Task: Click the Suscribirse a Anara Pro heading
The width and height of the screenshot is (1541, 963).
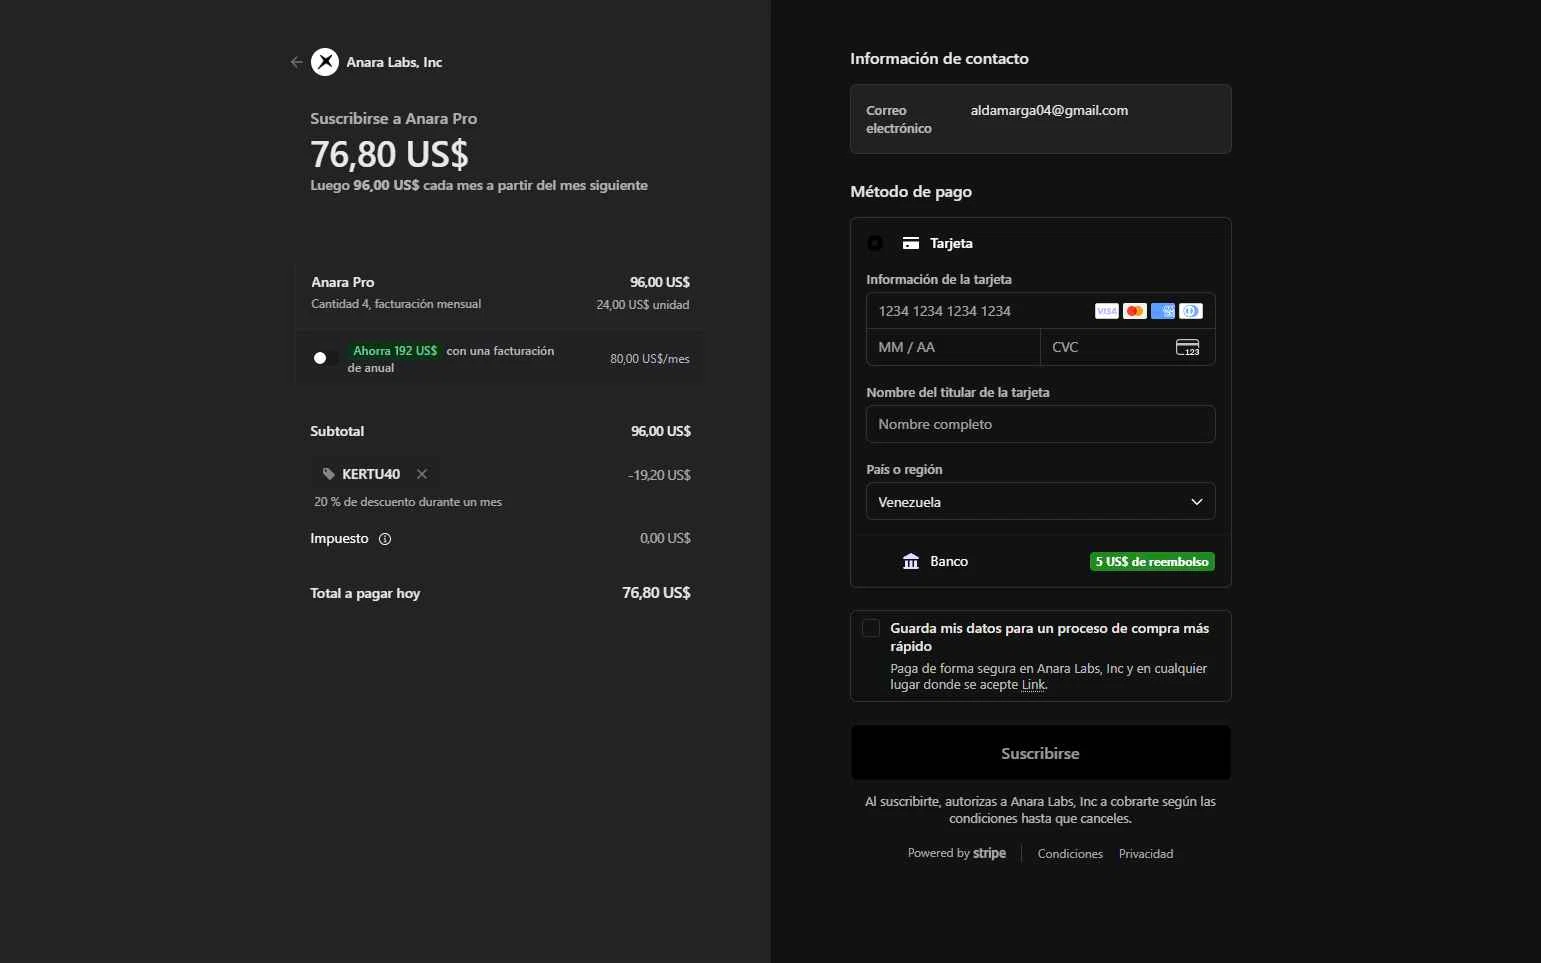Action: (x=393, y=118)
